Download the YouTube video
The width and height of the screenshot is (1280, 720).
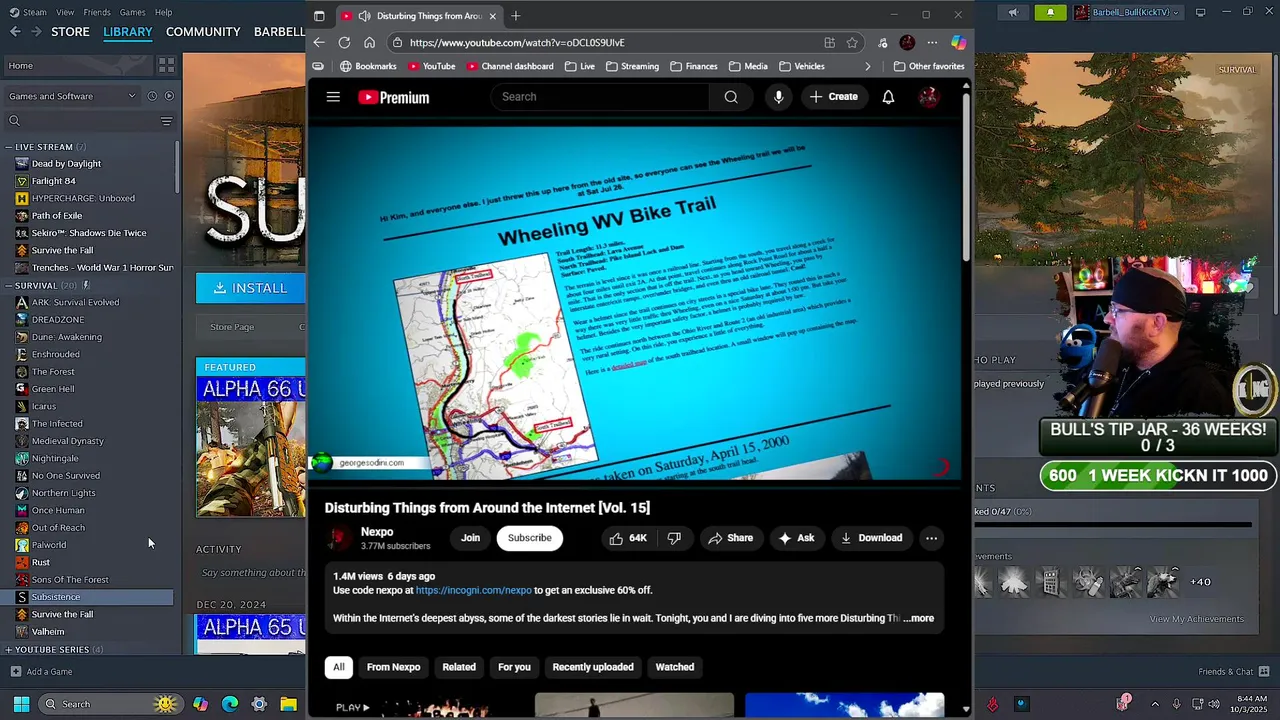pyautogui.click(x=871, y=538)
